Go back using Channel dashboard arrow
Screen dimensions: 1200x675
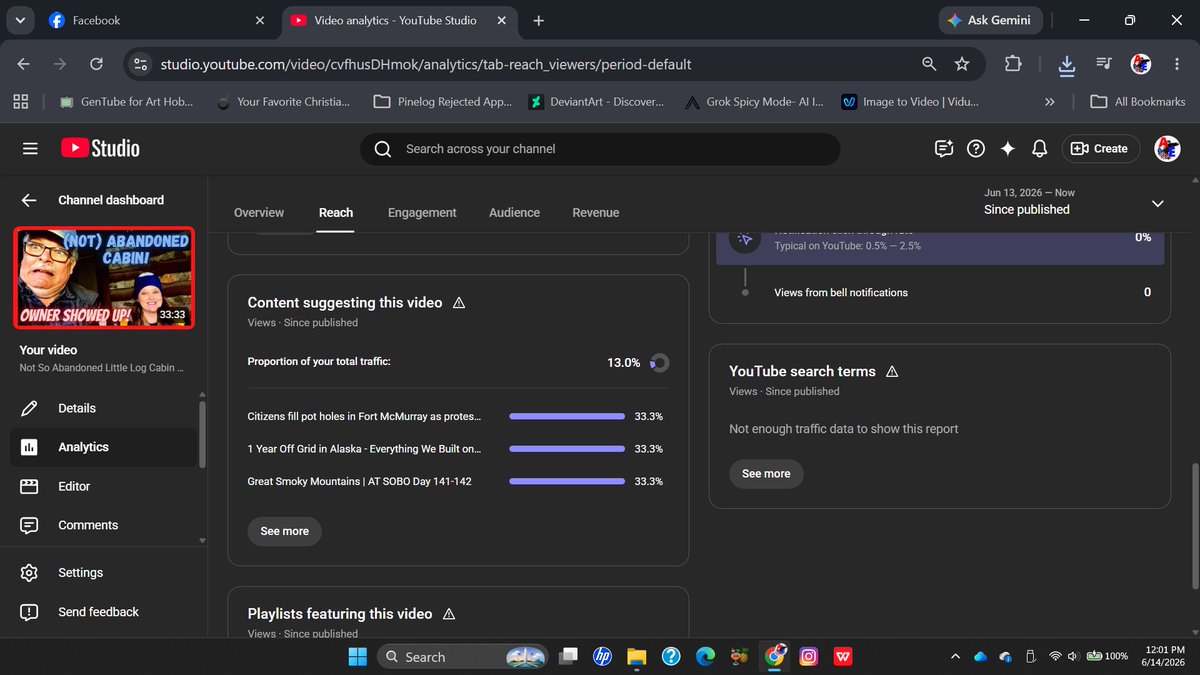click(x=29, y=200)
